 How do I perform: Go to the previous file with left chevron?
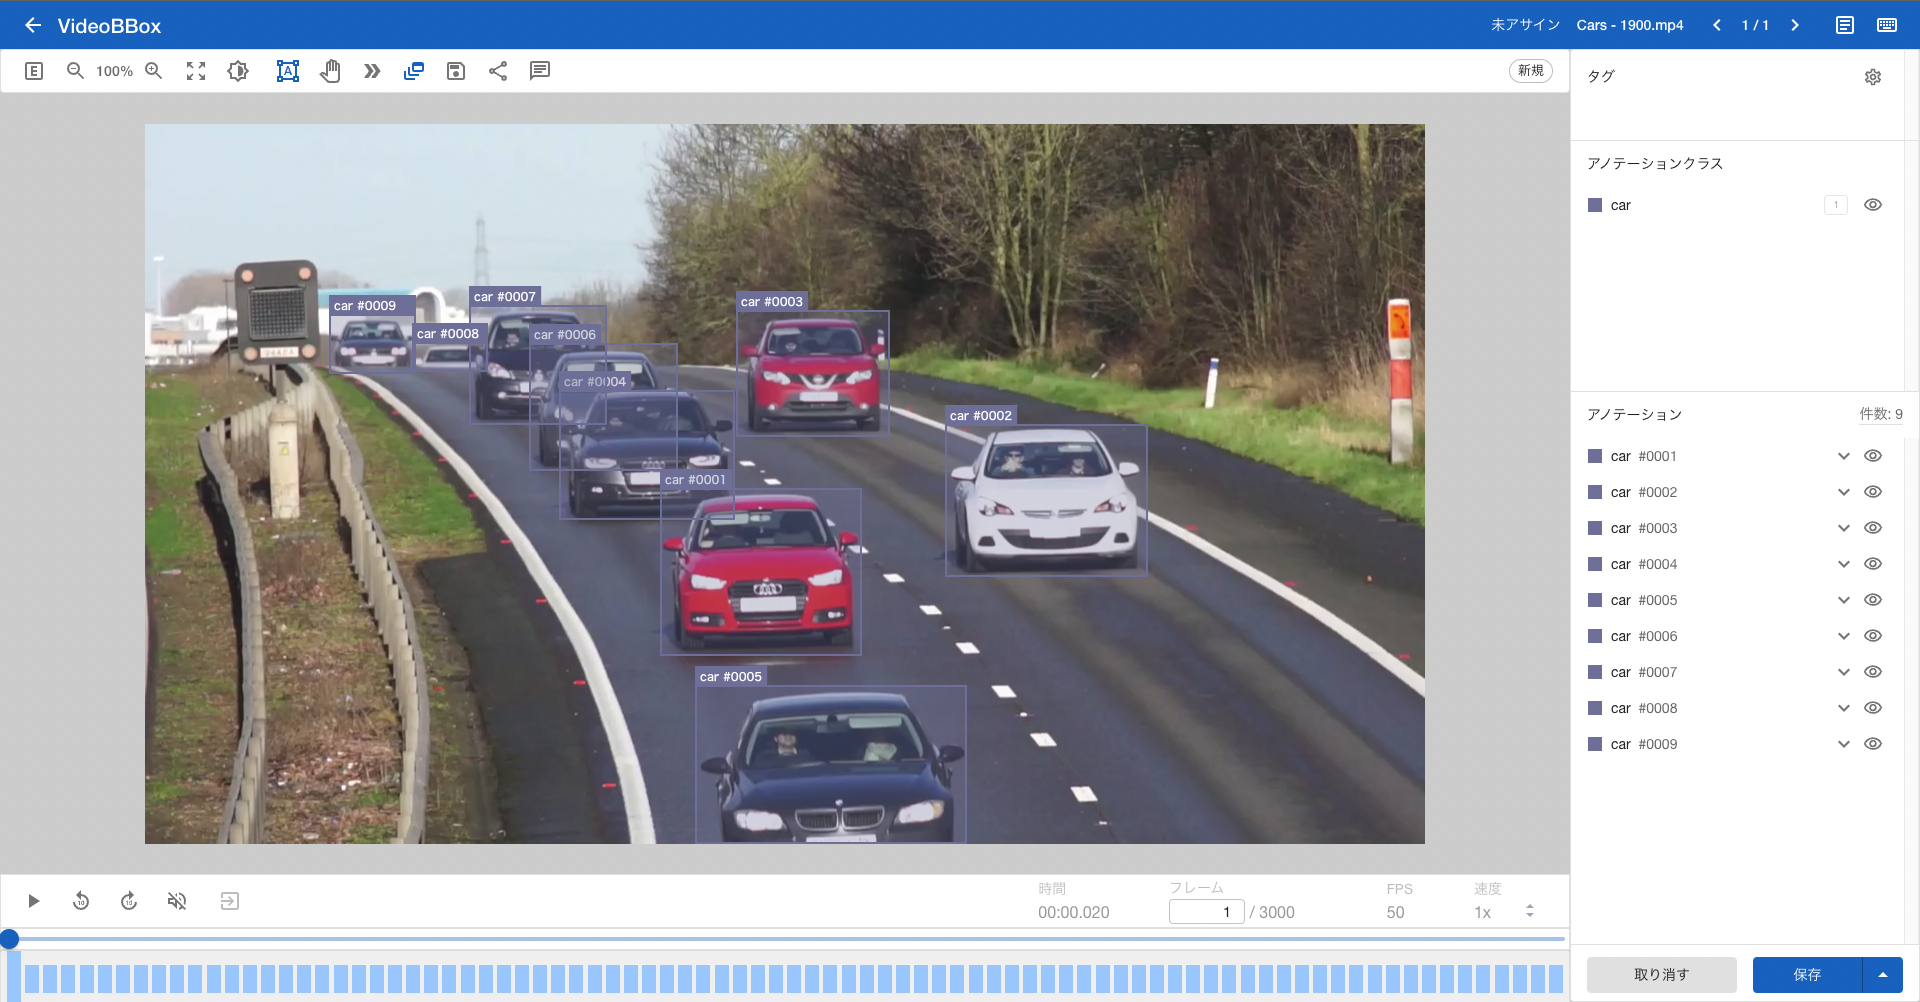pos(1717,25)
